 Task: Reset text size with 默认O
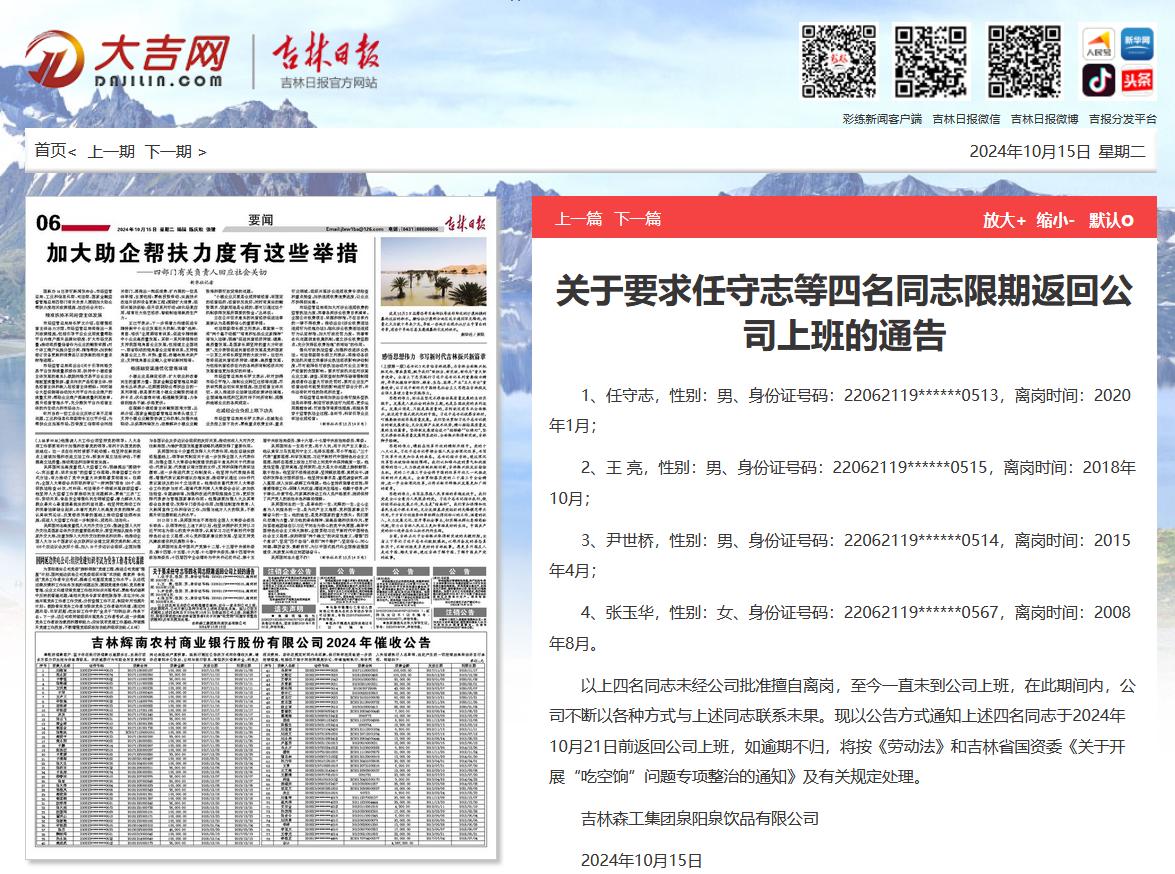point(1111,220)
